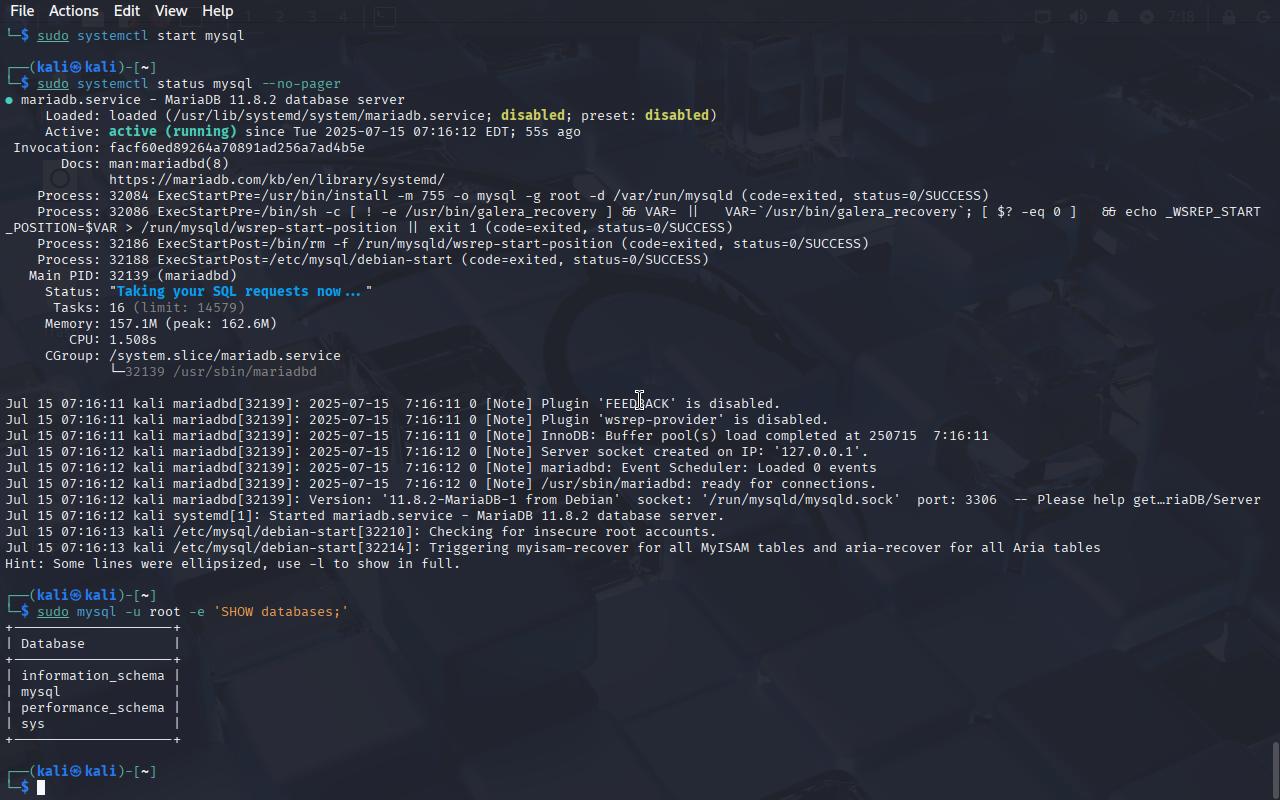1280x800 pixels.
Task: Click the 'Tasks: 16' line
Action: pyautogui.click(x=149, y=308)
